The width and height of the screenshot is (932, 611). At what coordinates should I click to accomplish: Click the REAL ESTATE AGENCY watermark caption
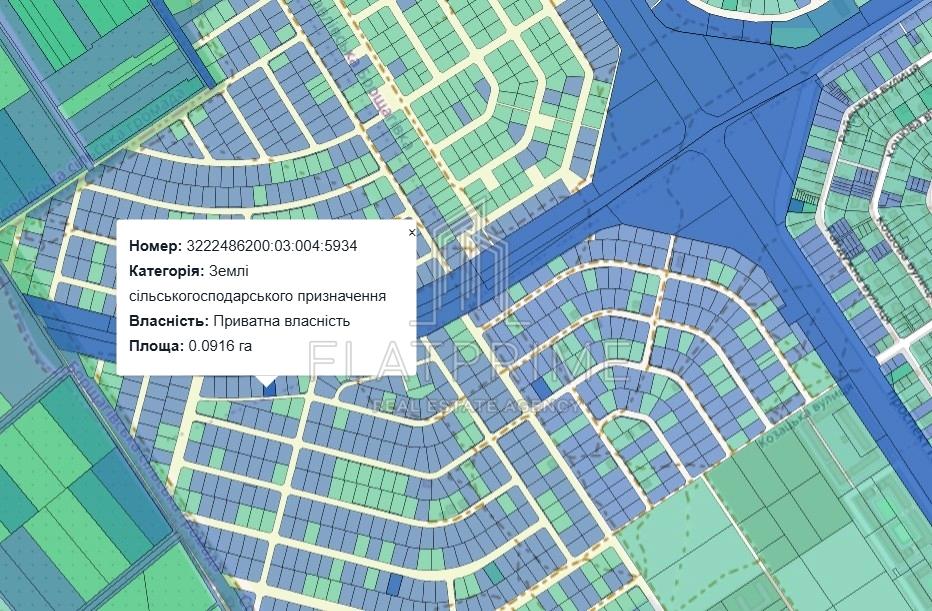coord(474,405)
